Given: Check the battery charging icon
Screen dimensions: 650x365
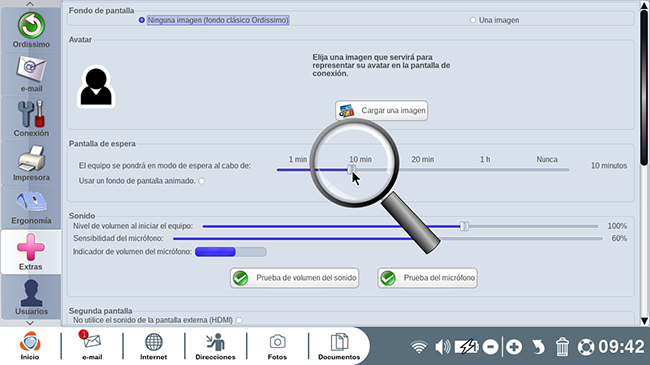Looking at the screenshot, I should [x=467, y=347].
